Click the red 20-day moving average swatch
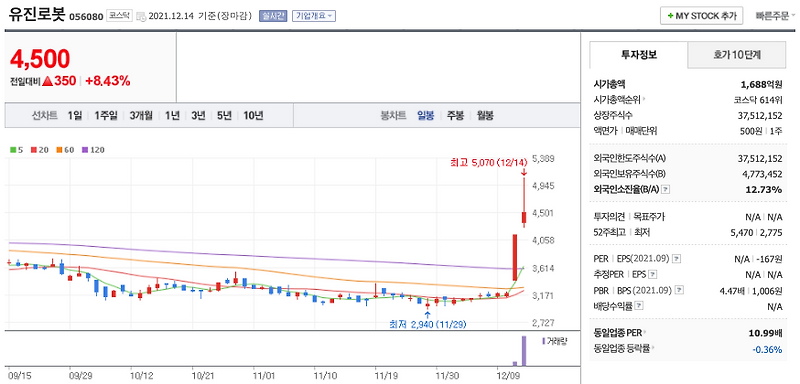The image size is (800, 384). (x=33, y=150)
